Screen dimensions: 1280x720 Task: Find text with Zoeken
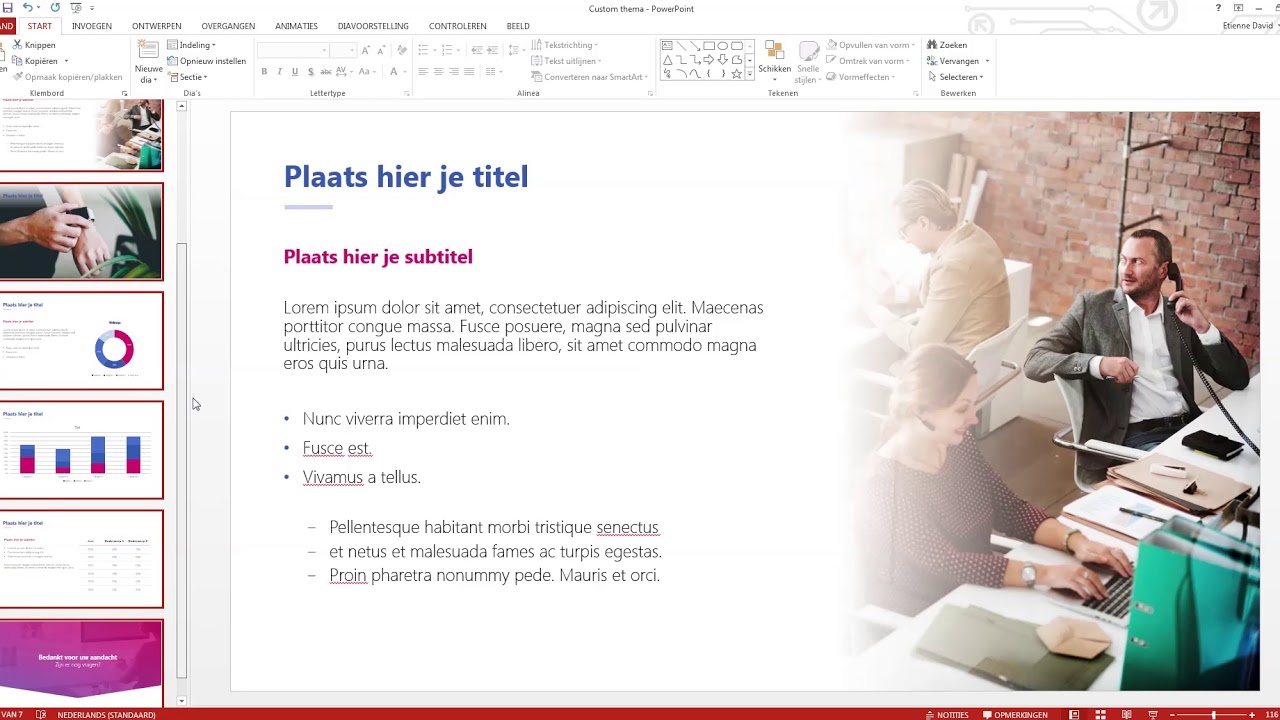coord(947,45)
